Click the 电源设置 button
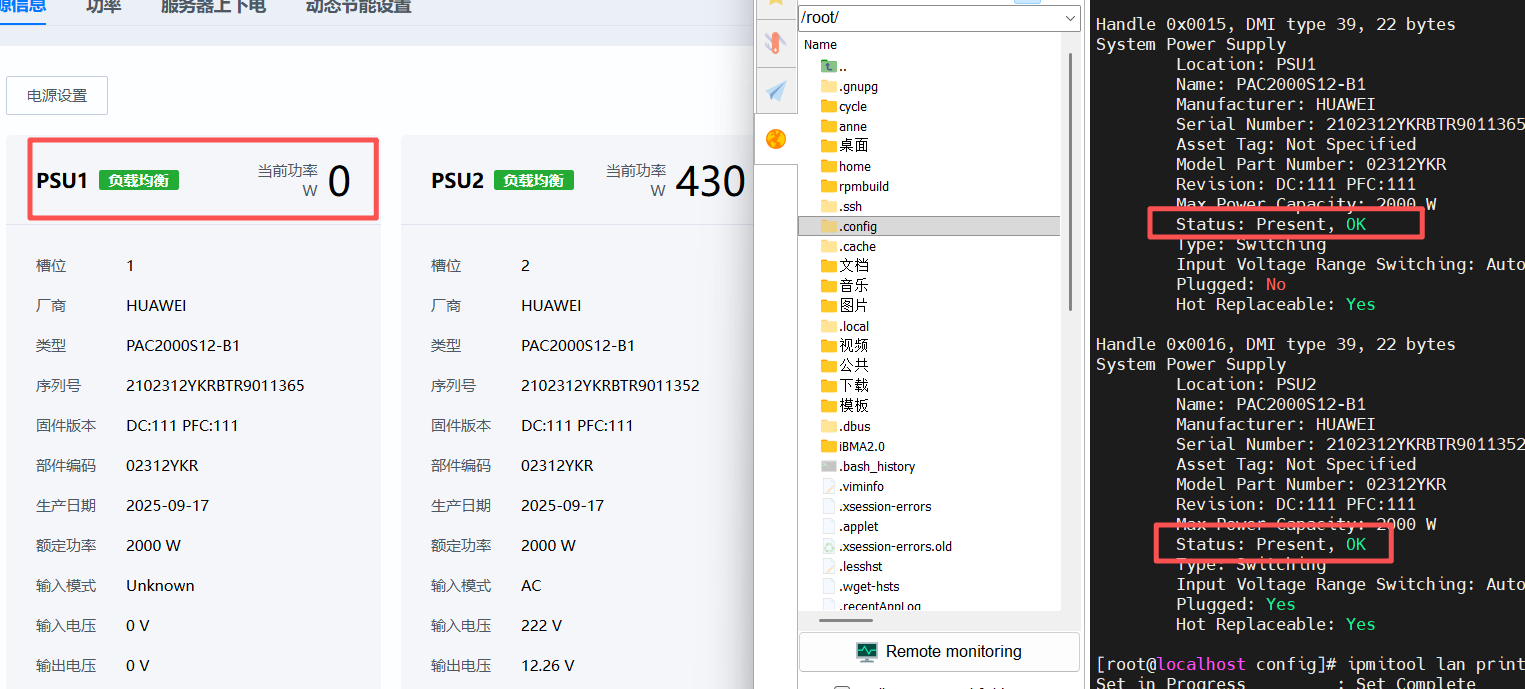 tap(57, 96)
